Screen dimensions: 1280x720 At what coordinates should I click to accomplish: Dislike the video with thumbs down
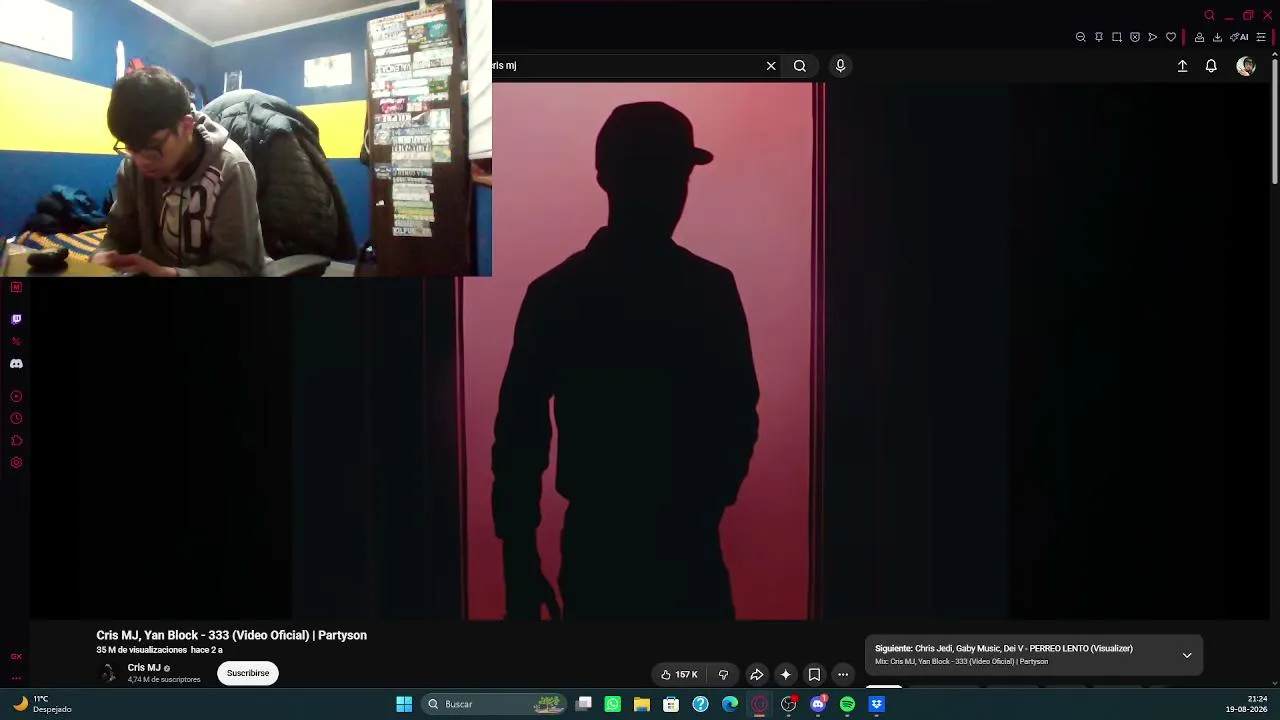(x=723, y=675)
